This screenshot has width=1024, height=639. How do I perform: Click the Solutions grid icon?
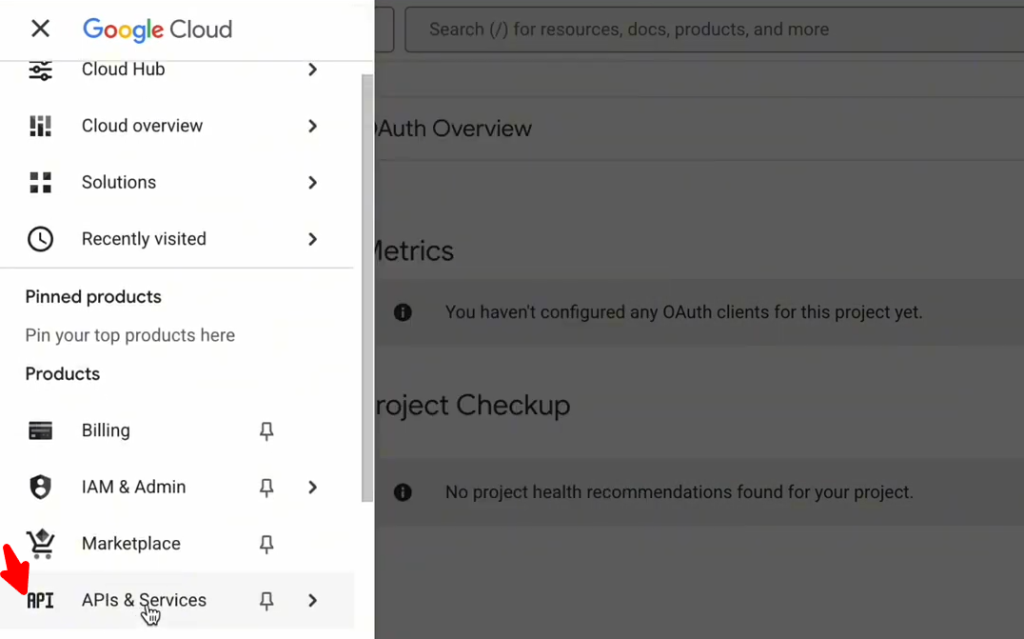[x=40, y=182]
